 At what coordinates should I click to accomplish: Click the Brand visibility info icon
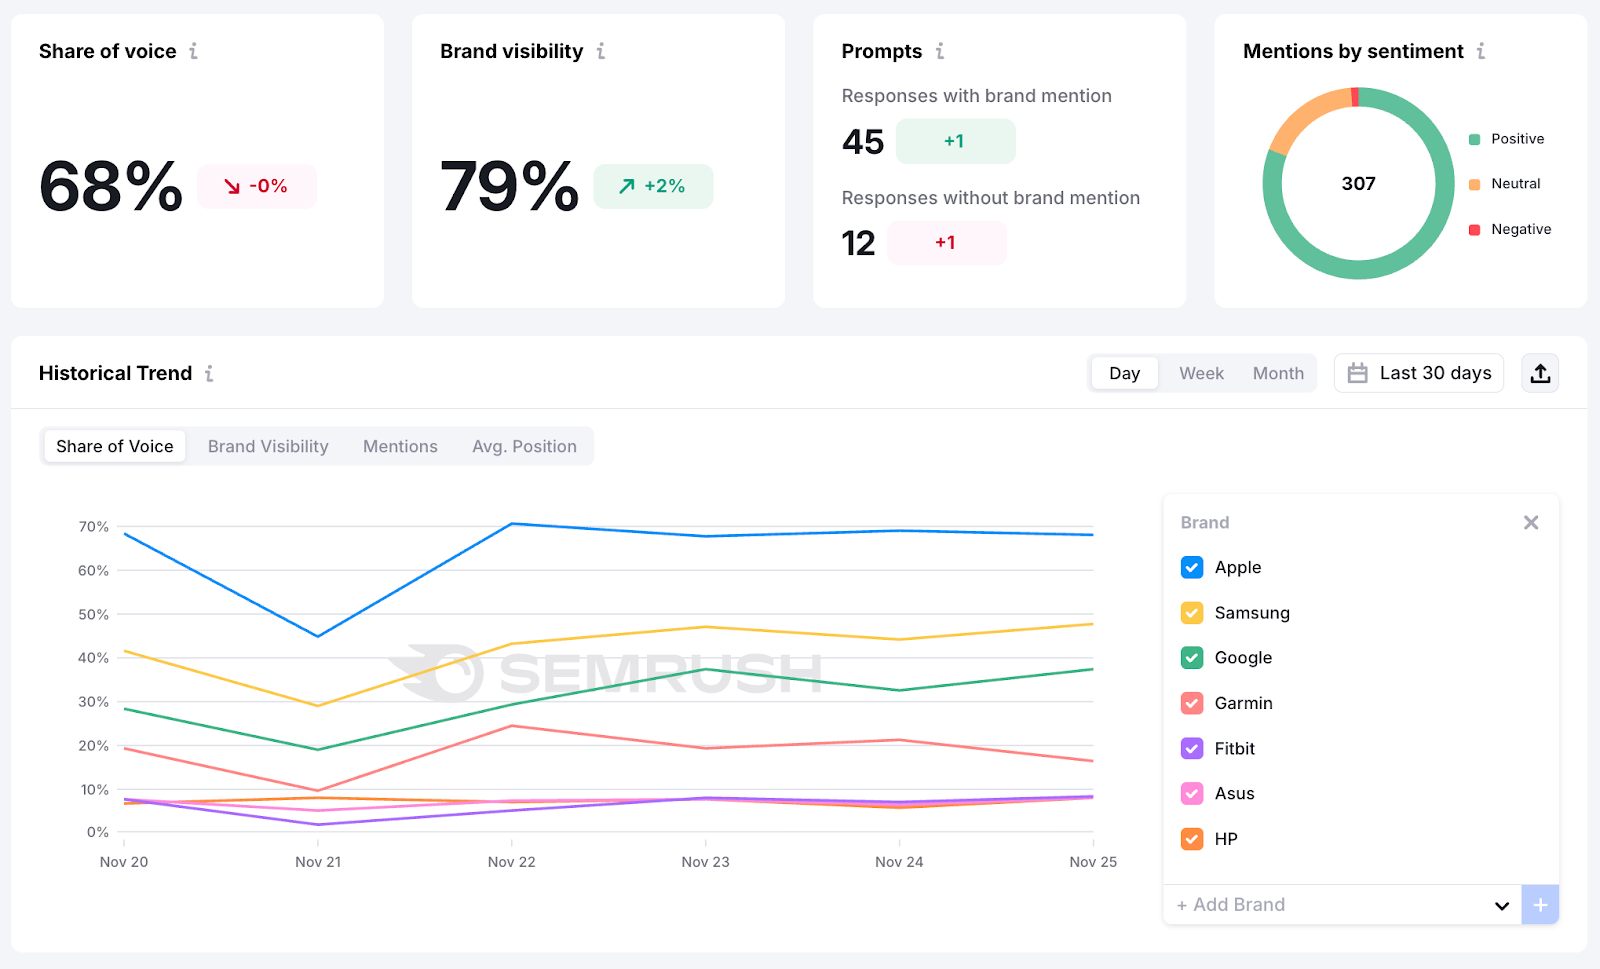tap(601, 51)
